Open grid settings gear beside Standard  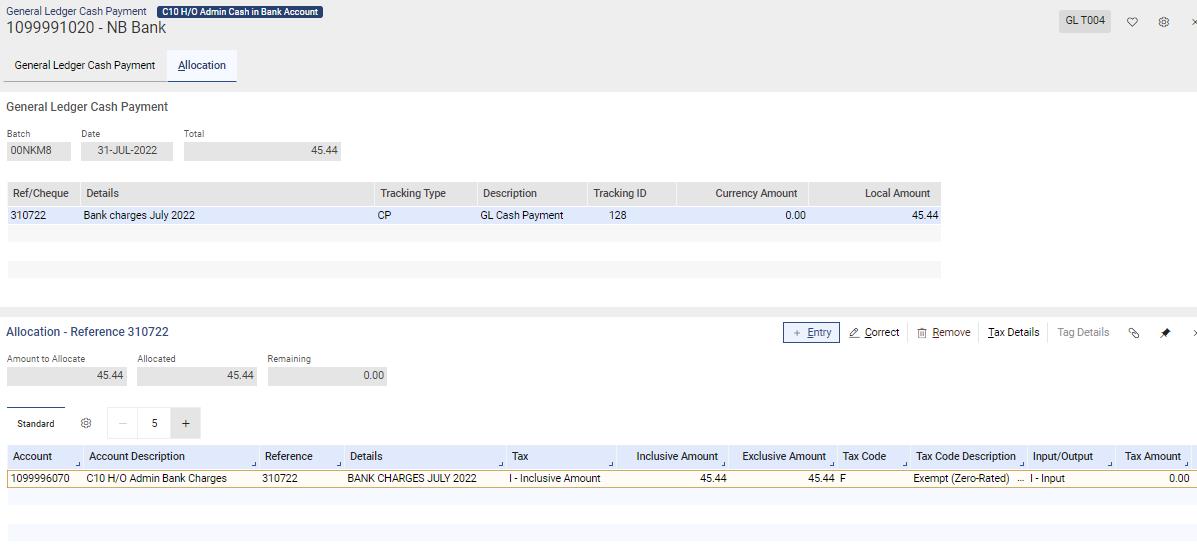coord(86,423)
